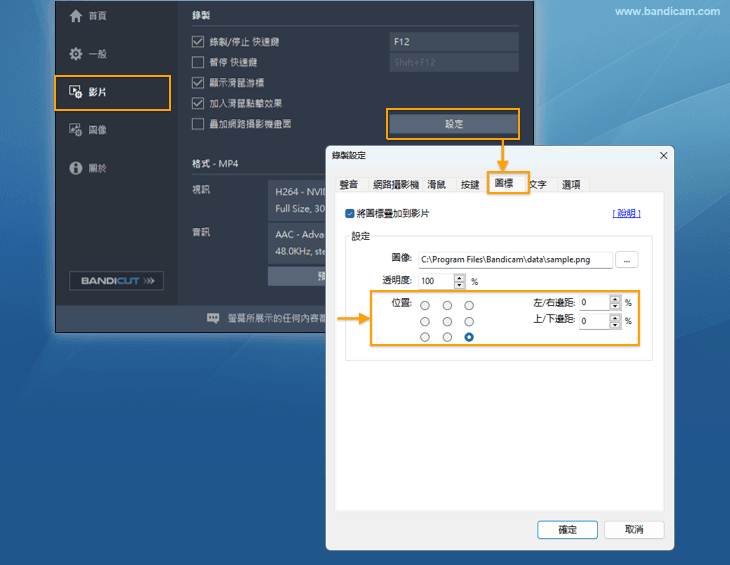Switch to the 文字 tab
Viewport: 730px width, 565px height.
click(x=538, y=185)
